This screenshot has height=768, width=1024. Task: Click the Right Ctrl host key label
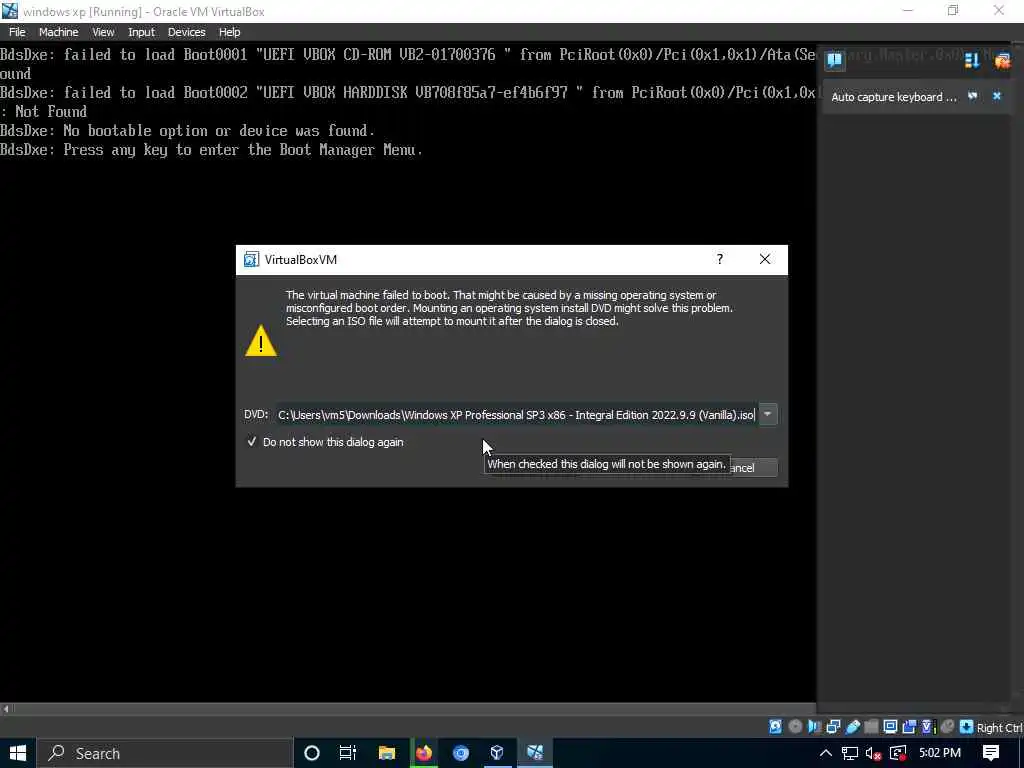pyautogui.click(x=999, y=727)
